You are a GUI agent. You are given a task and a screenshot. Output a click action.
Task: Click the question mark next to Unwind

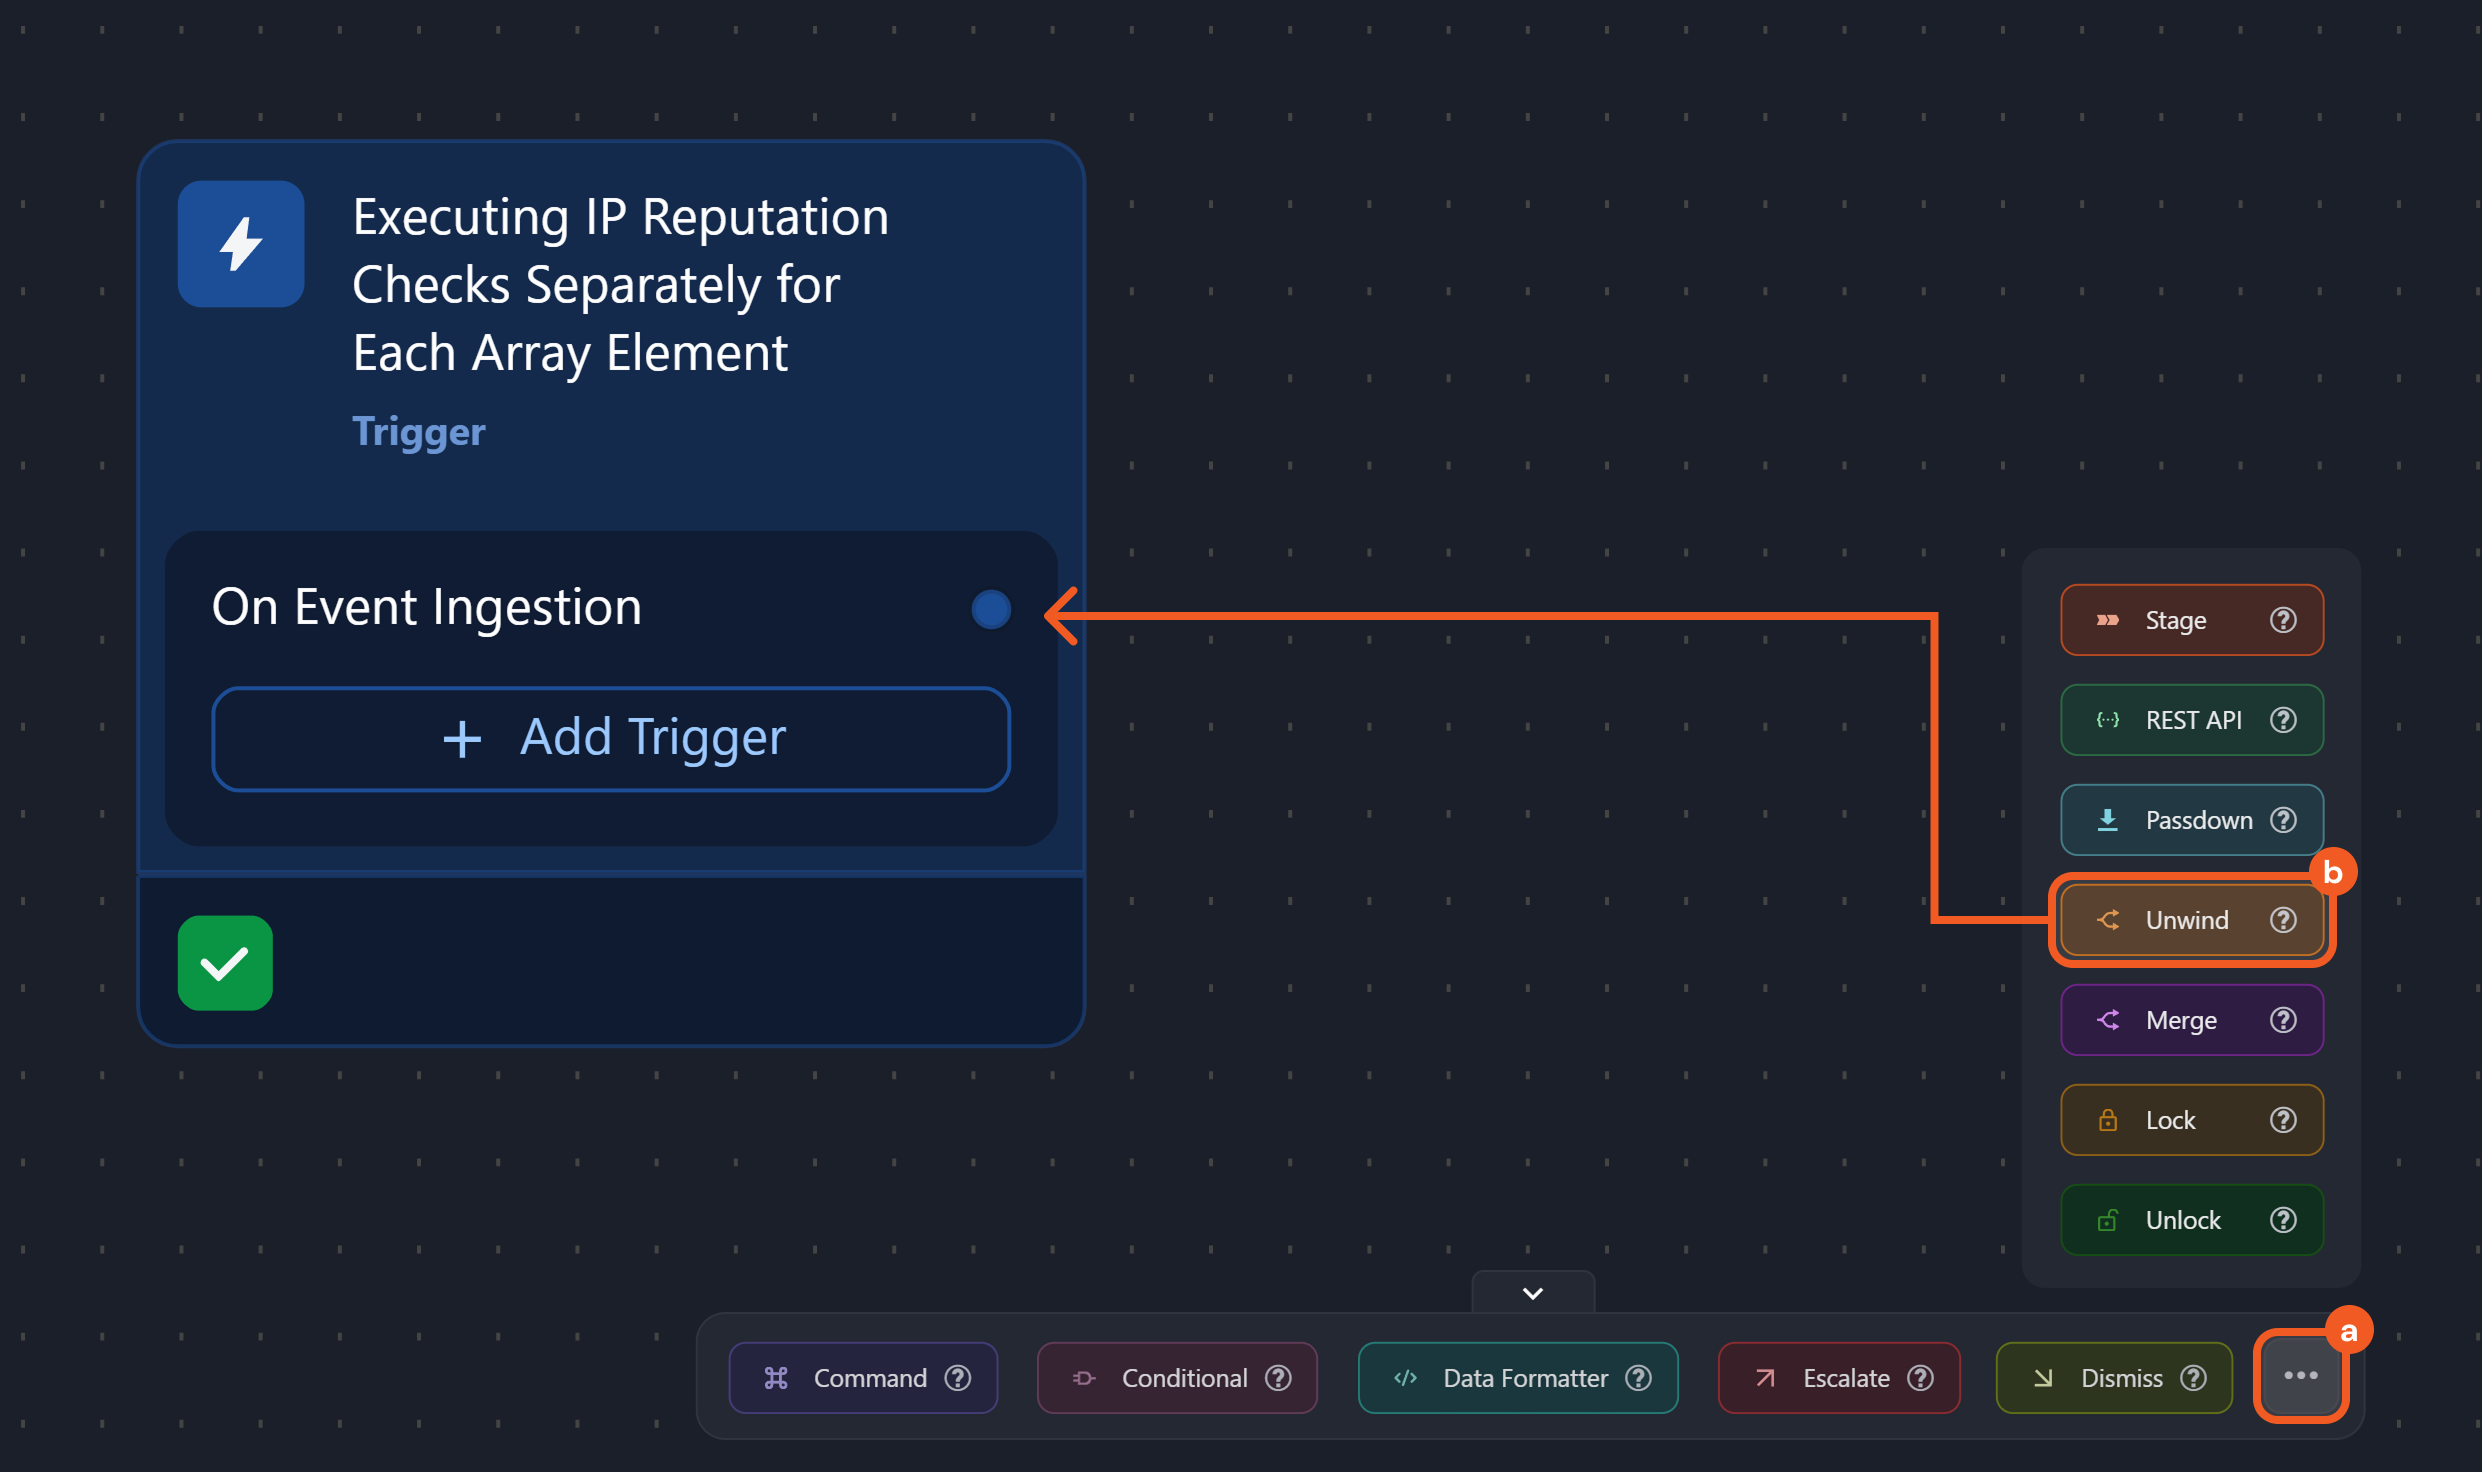click(2283, 920)
